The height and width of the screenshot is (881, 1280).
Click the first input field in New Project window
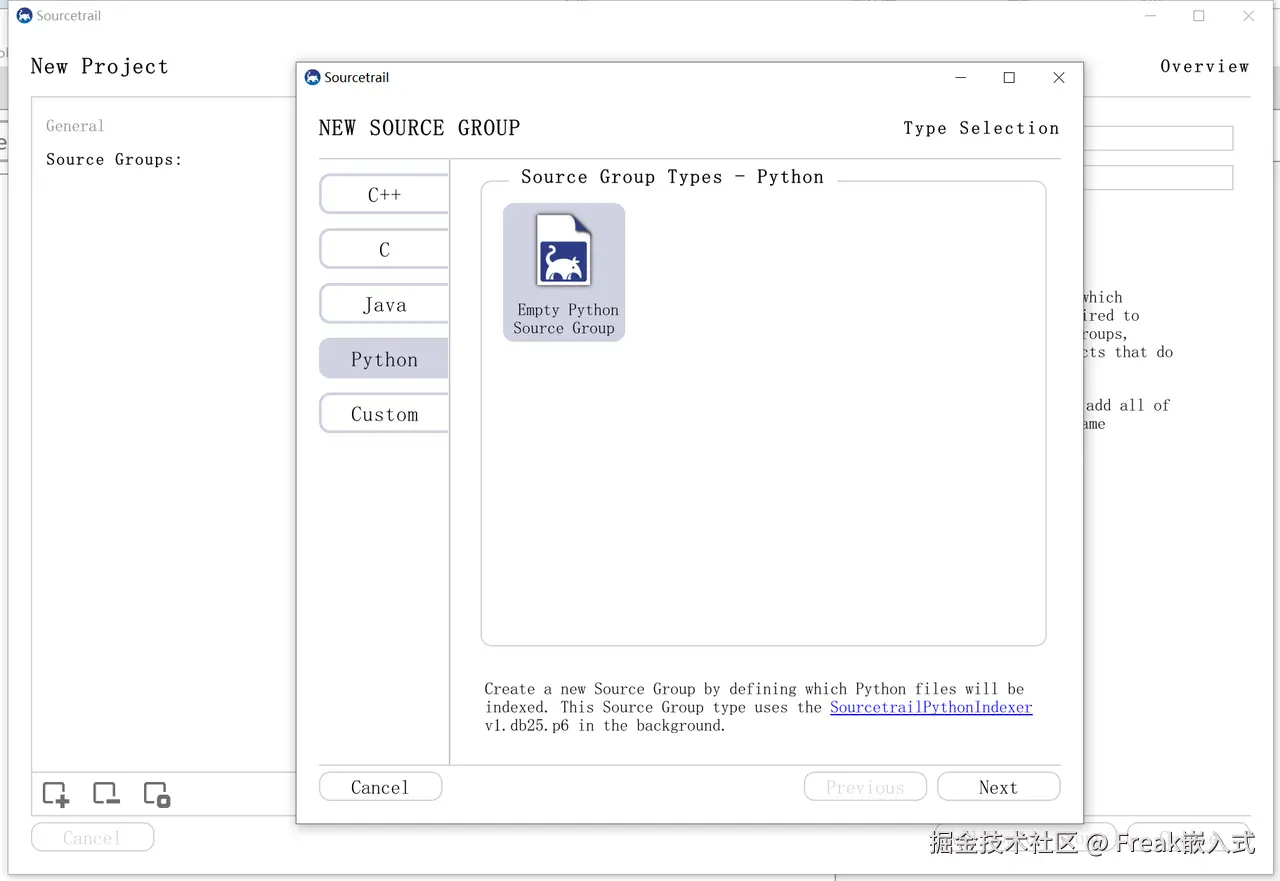point(1158,138)
